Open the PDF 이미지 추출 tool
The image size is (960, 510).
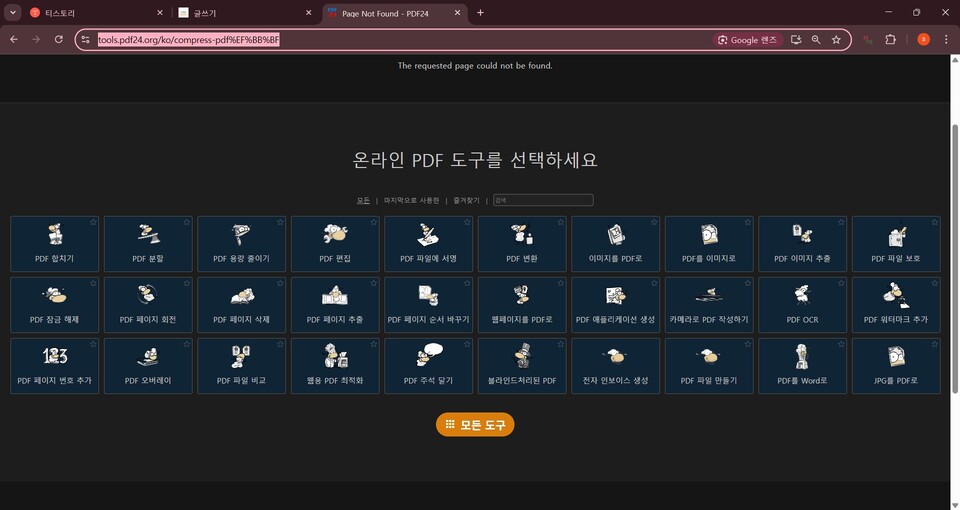803,244
